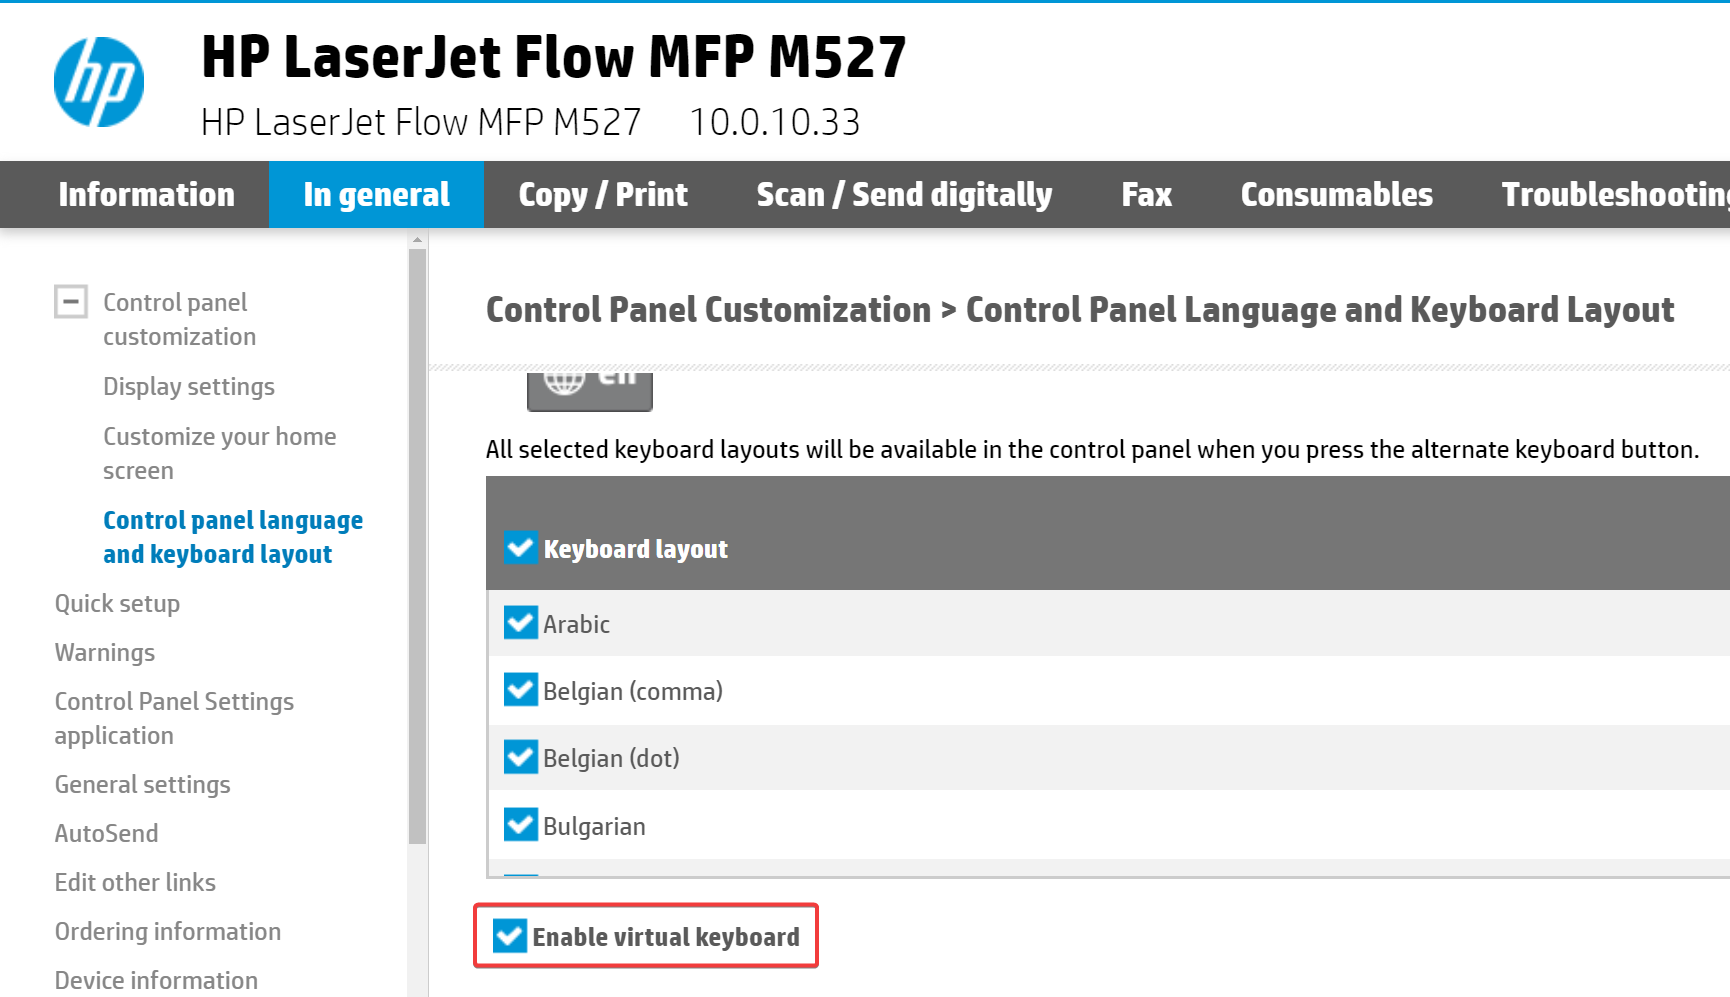Click the HP logo icon

tap(98, 82)
